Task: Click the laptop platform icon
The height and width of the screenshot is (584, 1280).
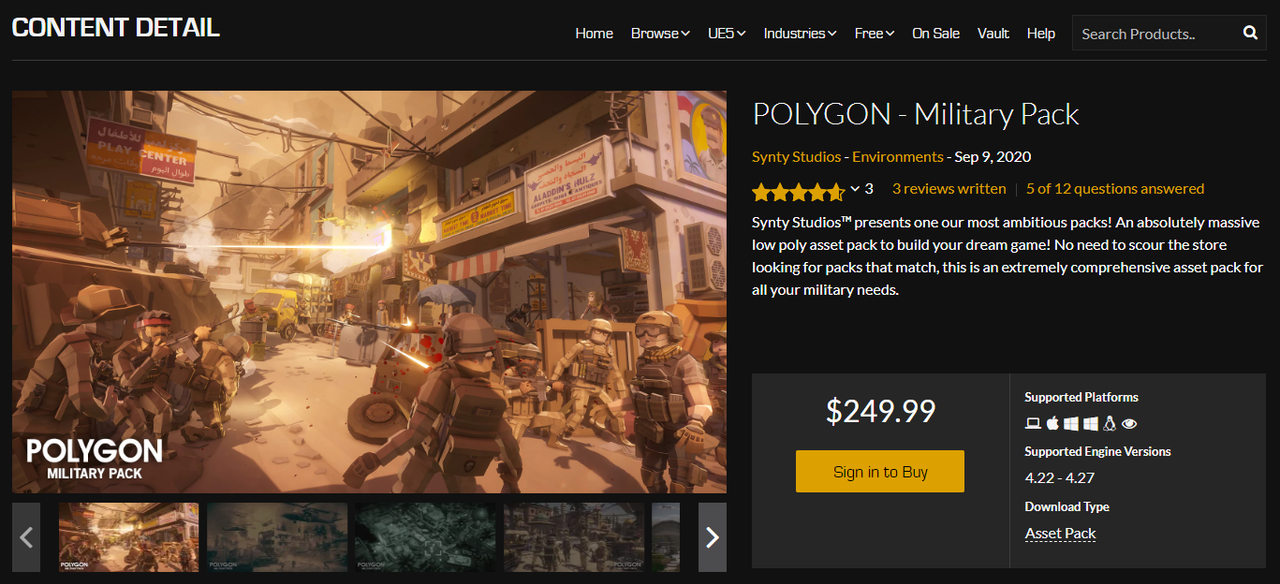Action: pos(1033,424)
